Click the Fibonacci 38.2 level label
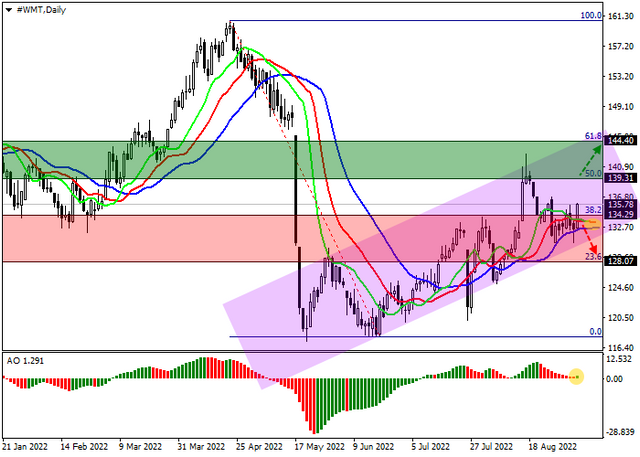The image size is (640, 457). [x=593, y=210]
